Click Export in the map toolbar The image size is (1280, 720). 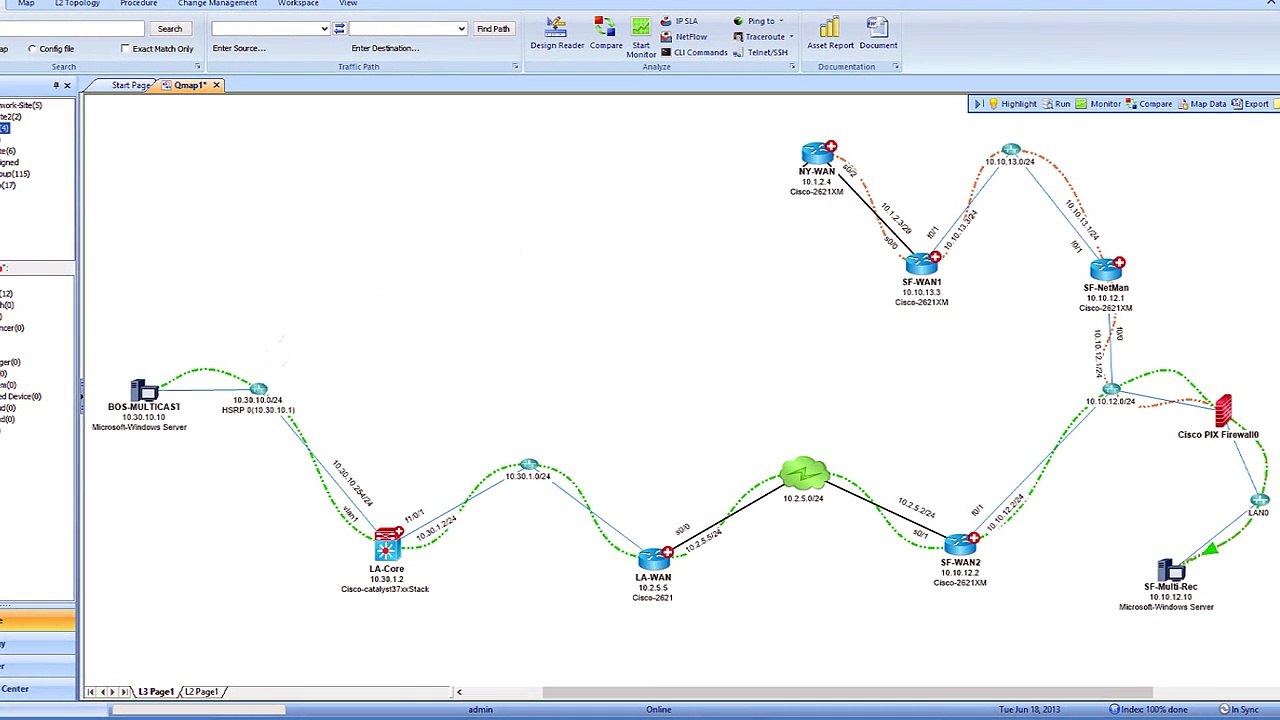1250,104
